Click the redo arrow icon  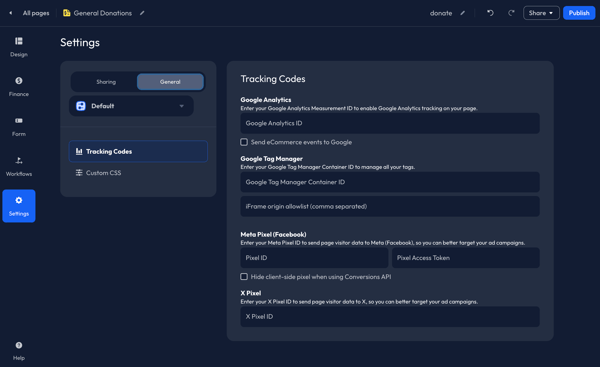(511, 13)
